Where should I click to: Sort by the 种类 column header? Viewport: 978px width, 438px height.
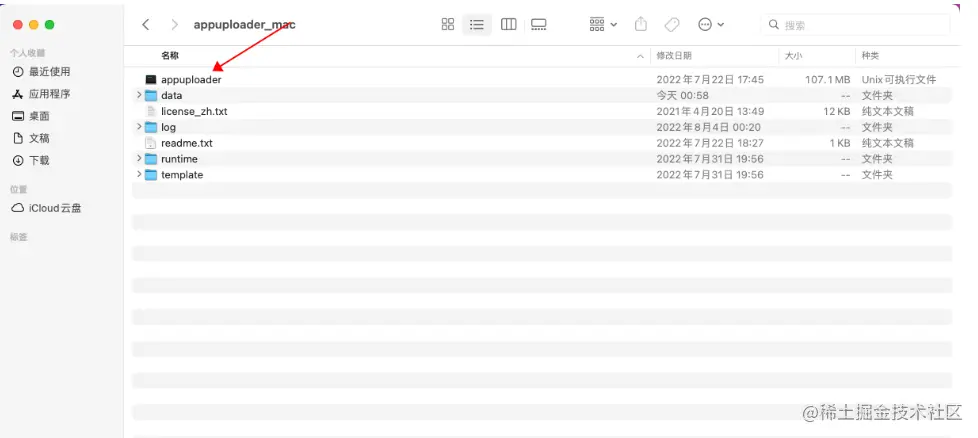pyautogui.click(x=870, y=56)
